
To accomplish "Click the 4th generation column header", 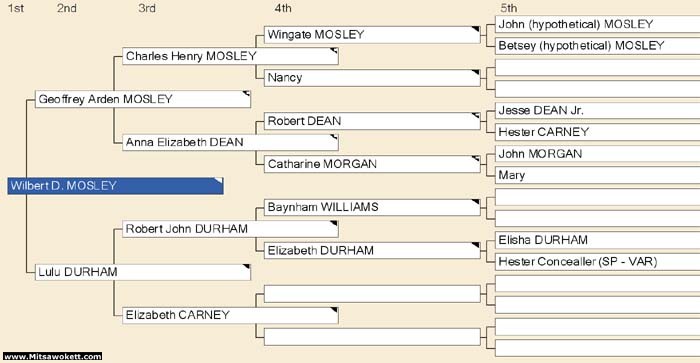I will pyautogui.click(x=283, y=8).
